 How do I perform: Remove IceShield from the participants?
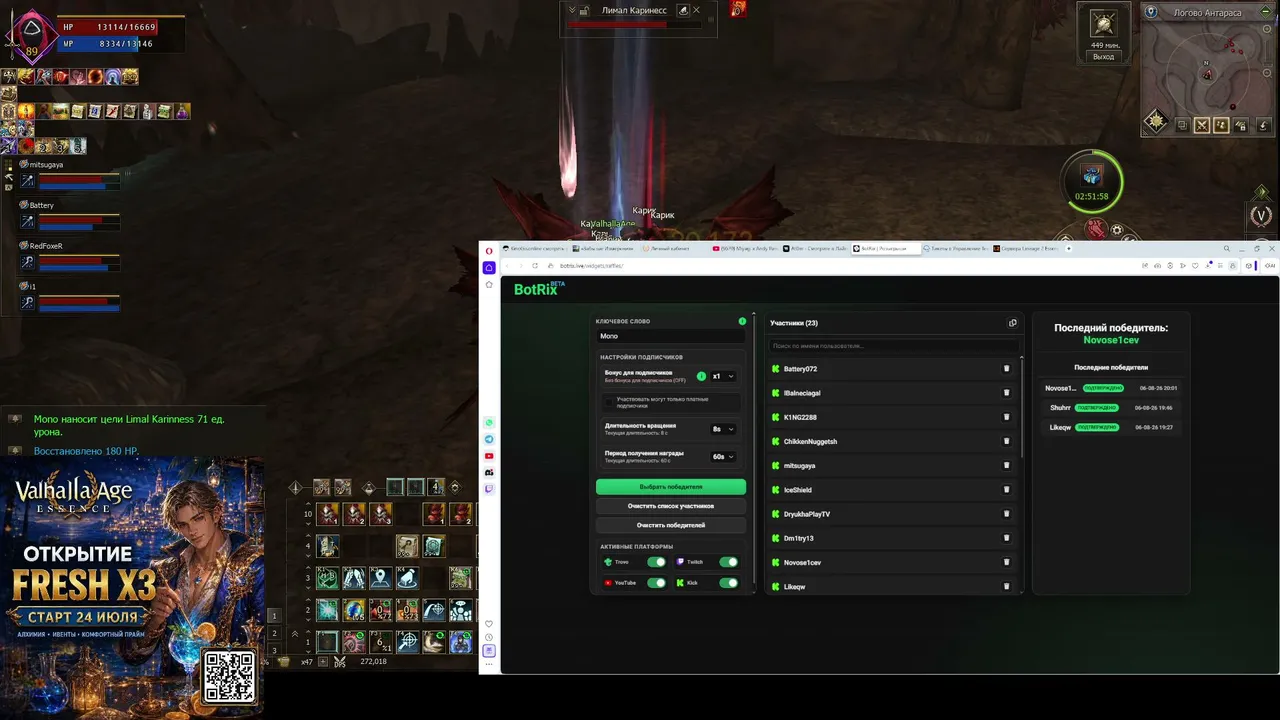1006,490
